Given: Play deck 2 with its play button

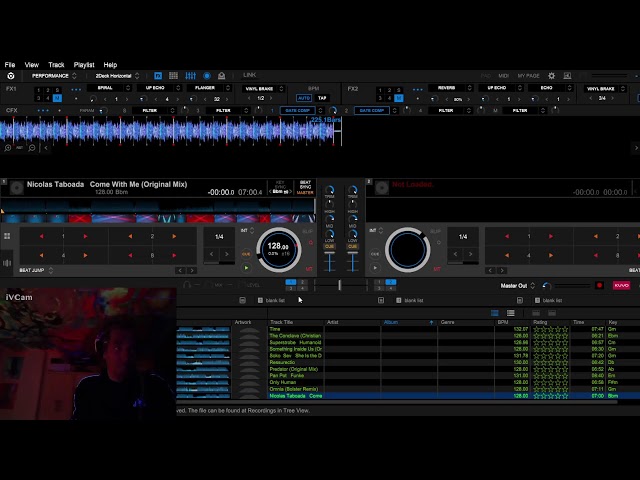Looking at the screenshot, I should point(375,268).
